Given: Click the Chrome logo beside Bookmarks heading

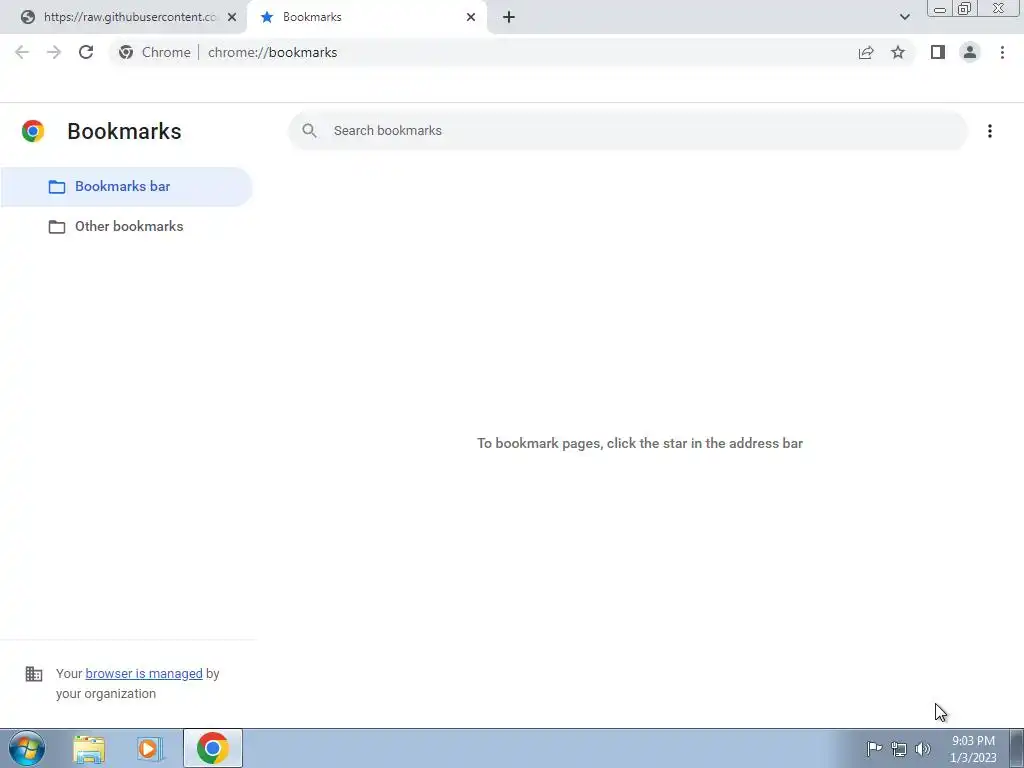Looking at the screenshot, I should coord(33,131).
